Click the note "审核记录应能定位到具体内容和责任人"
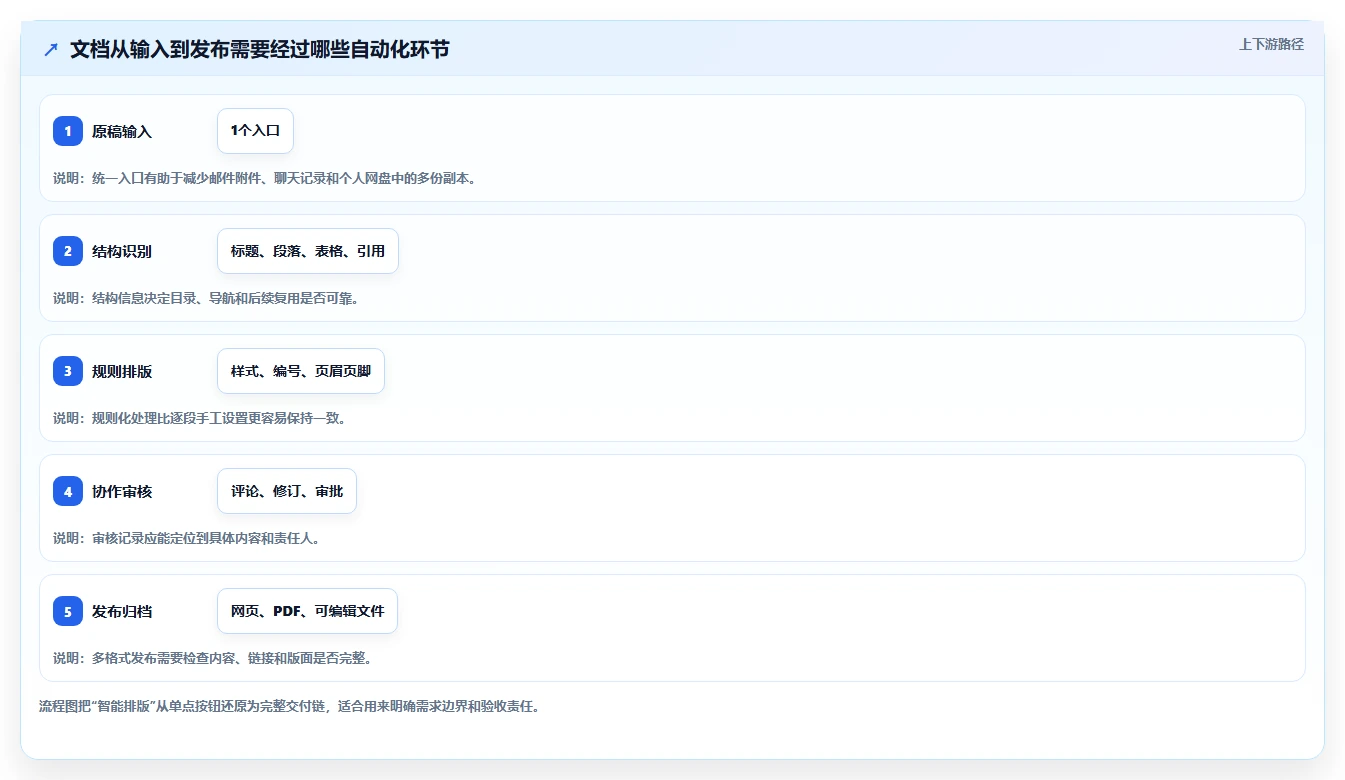The image size is (1345, 780). pos(187,538)
